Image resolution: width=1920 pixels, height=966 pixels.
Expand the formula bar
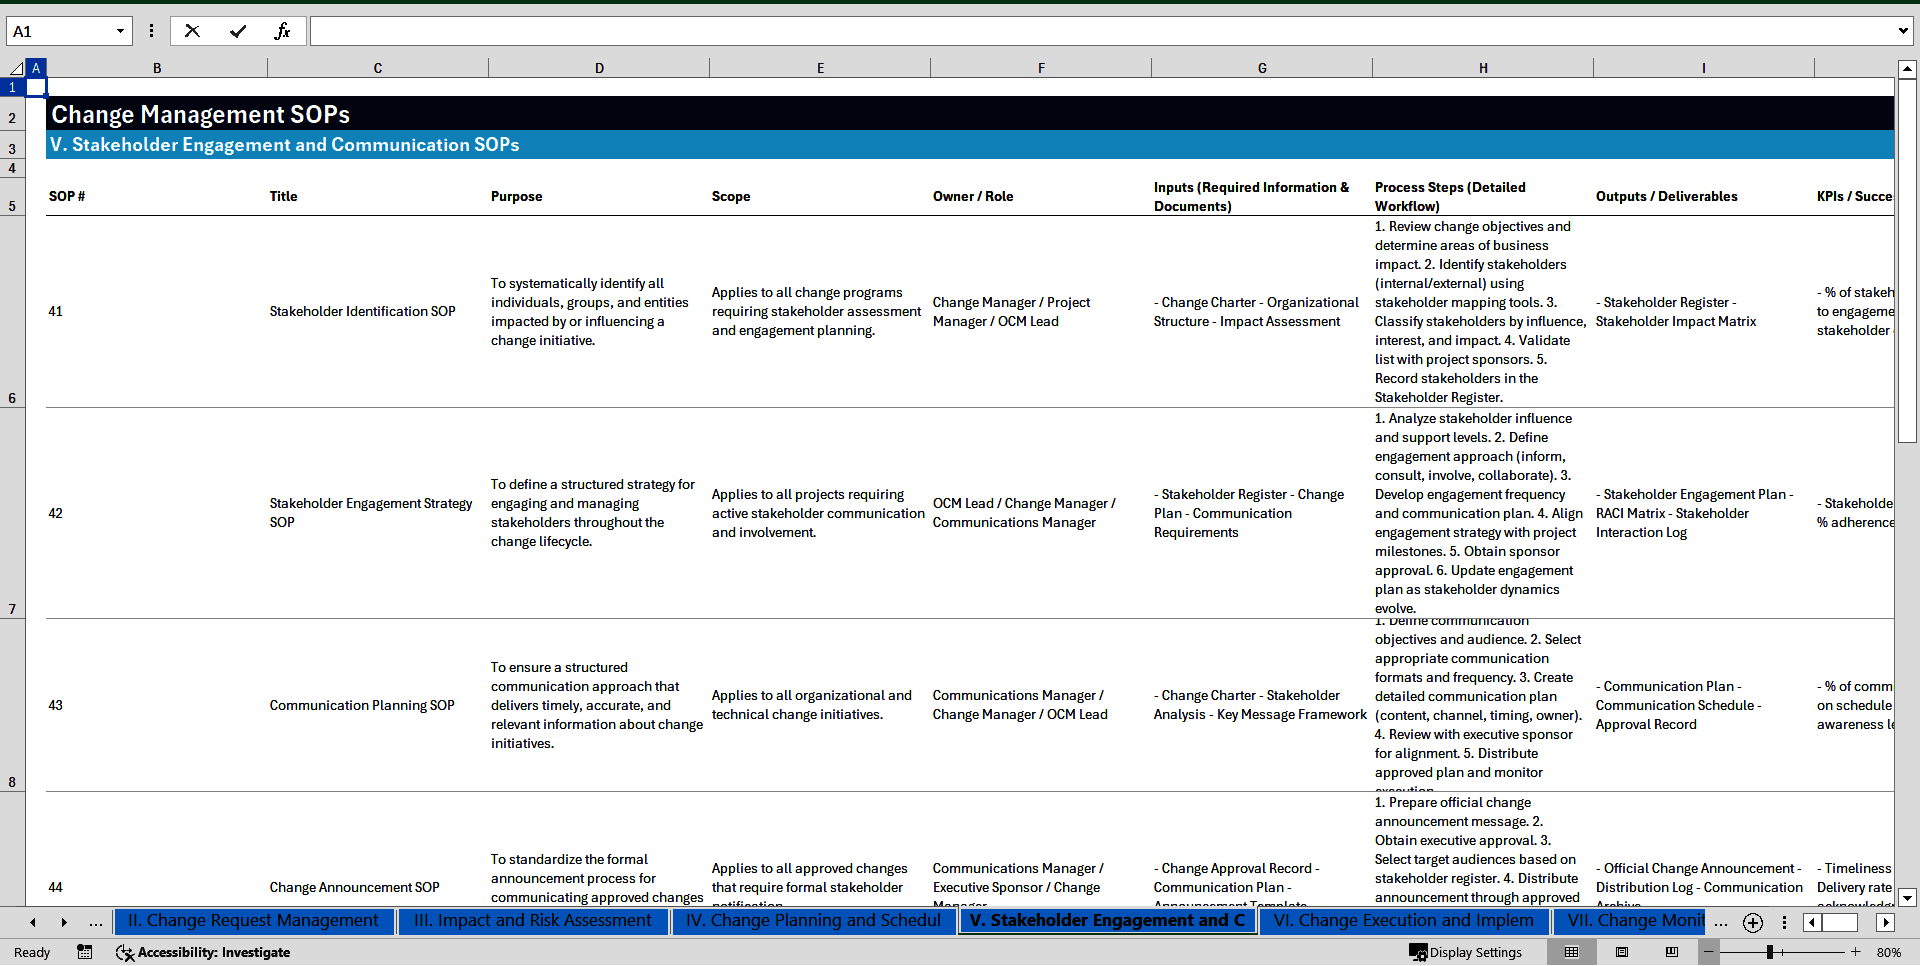click(1902, 31)
